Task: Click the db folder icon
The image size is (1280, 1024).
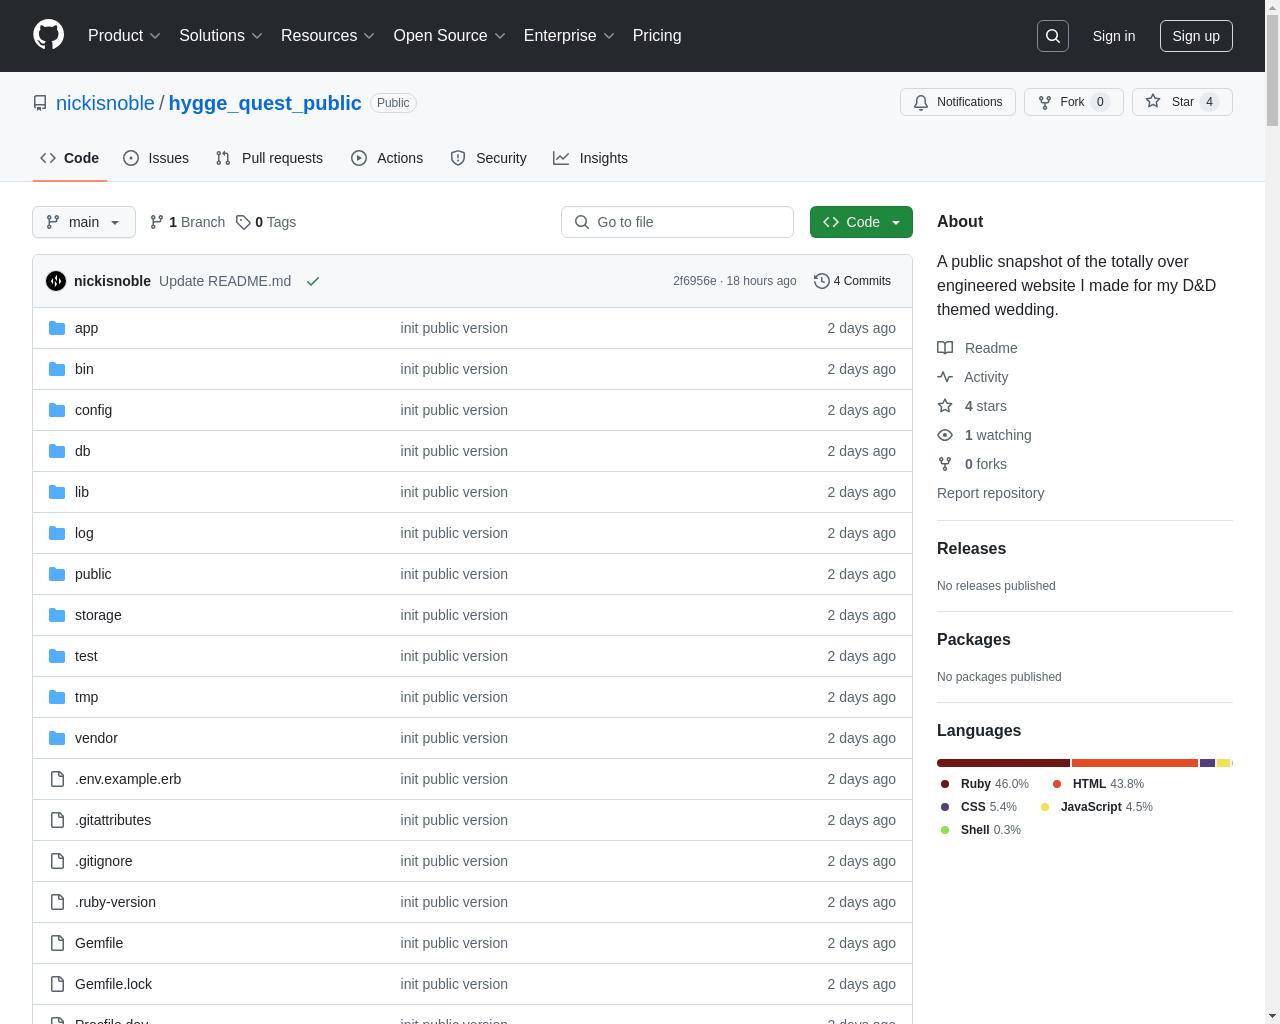Action: tap(57, 451)
